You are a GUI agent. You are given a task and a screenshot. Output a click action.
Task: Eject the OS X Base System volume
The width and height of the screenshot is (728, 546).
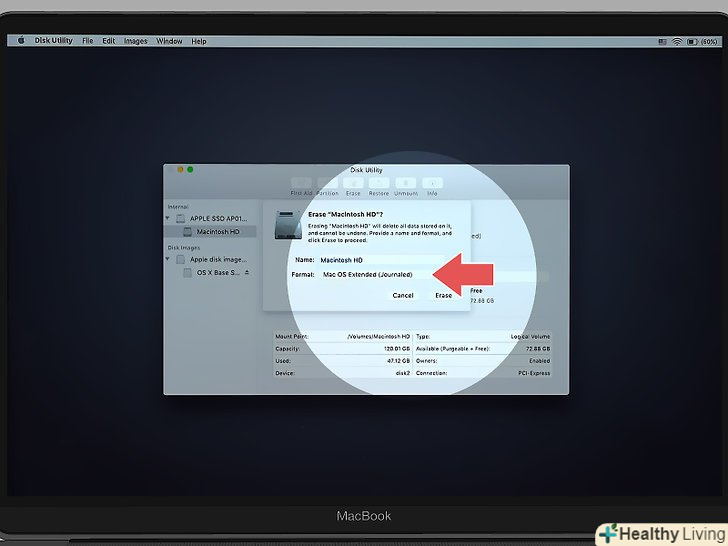[x=247, y=273]
